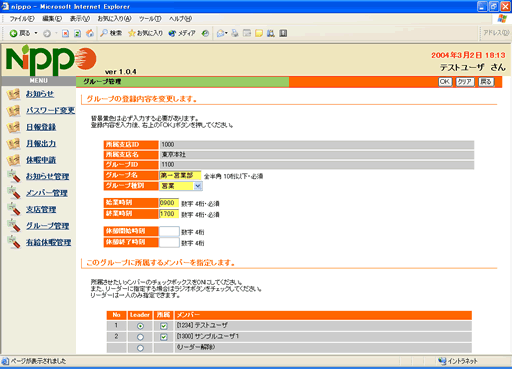Click the クリア button
Screen dimensions: 512x369
point(465,82)
